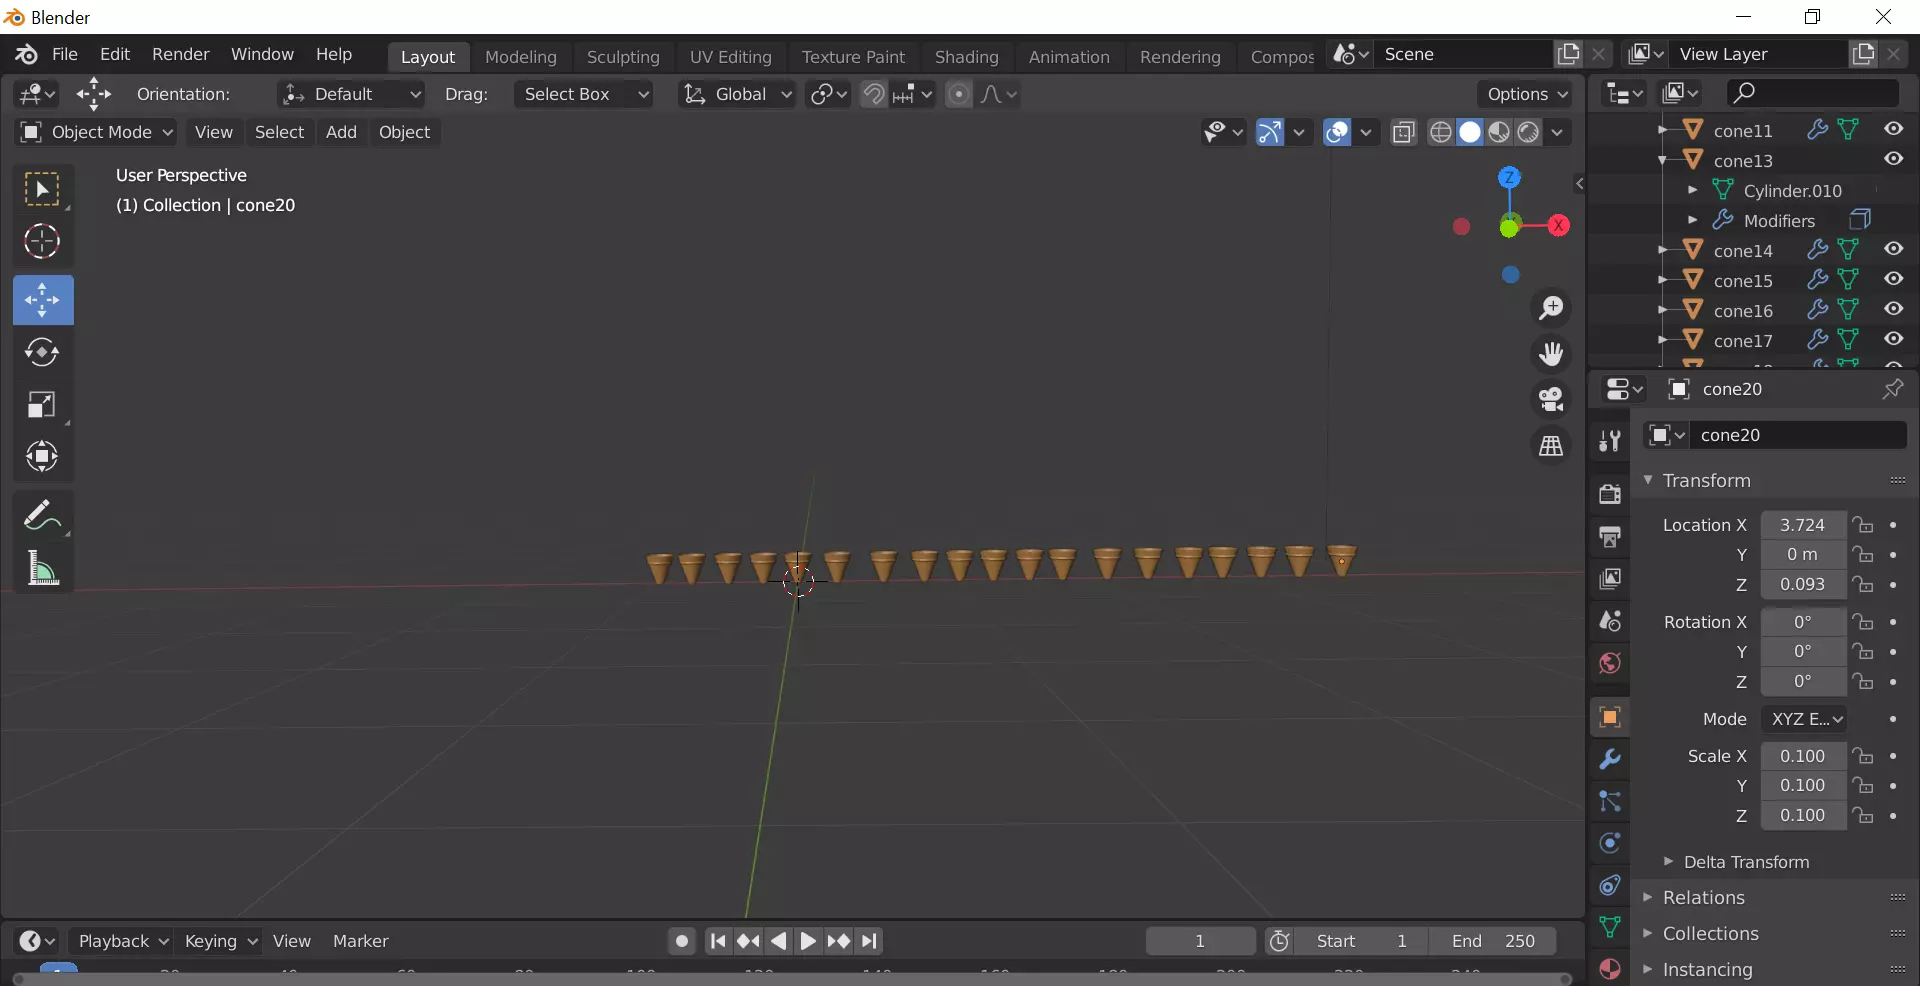Choose the Move tool
The image size is (1920, 986).
pyautogui.click(x=43, y=300)
